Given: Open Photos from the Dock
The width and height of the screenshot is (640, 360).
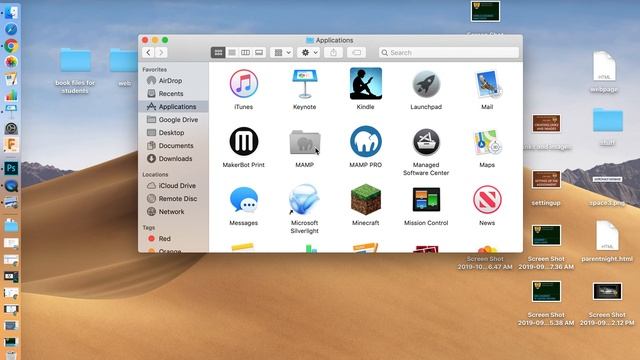Looking at the screenshot, I should click(11, 62).
